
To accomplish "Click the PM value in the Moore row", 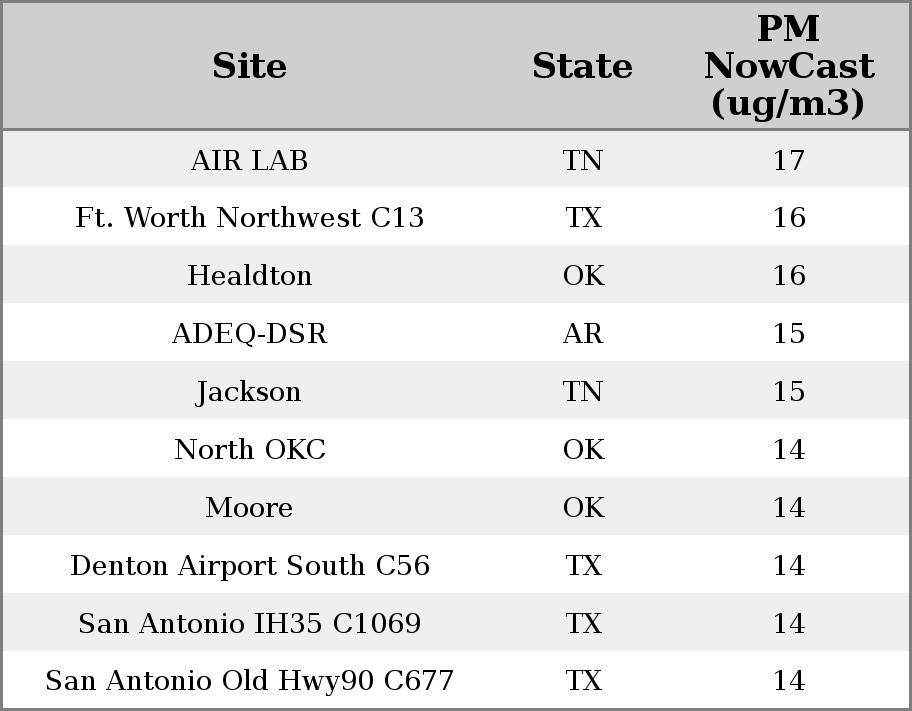I will [788, 508].
